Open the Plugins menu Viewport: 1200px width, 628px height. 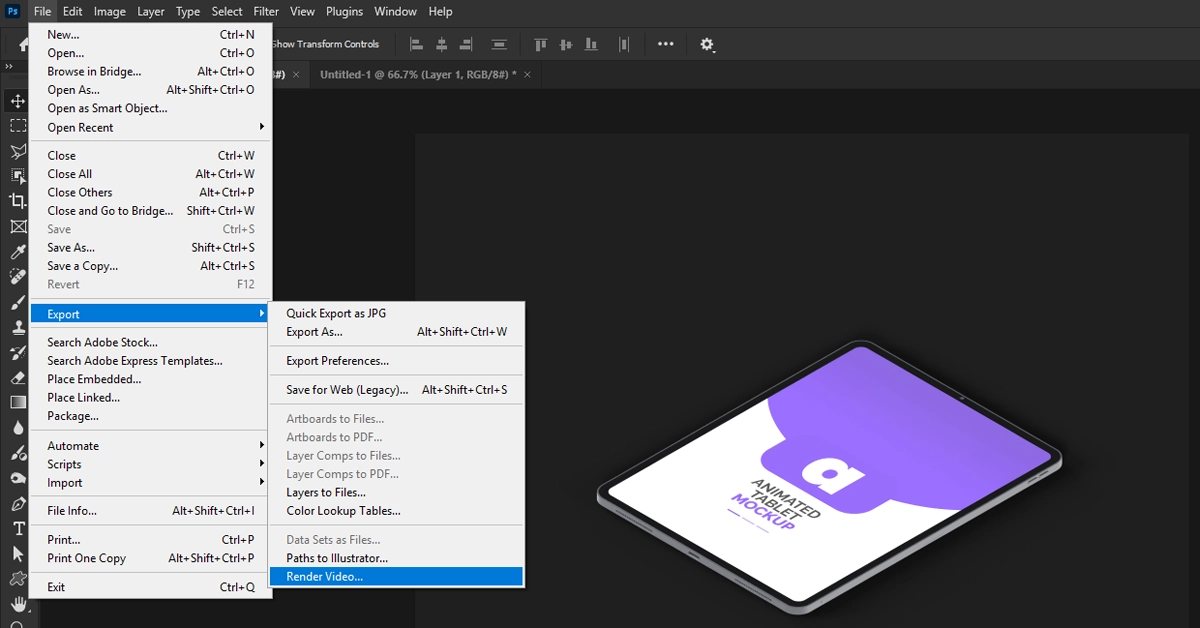(x=345, y=12)
